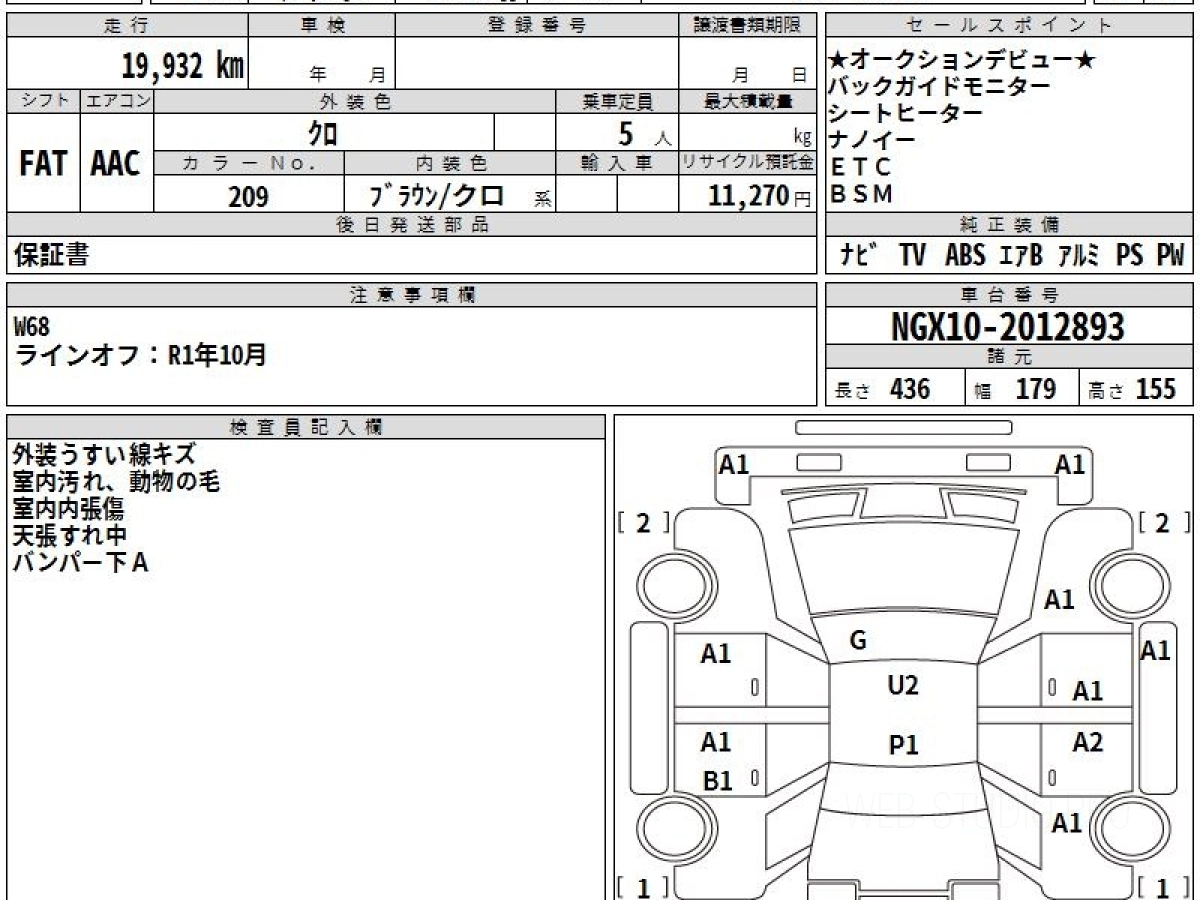1200x900 pixels.
Task: Click the U2 mark on the roof
Action: click(903, 685)
